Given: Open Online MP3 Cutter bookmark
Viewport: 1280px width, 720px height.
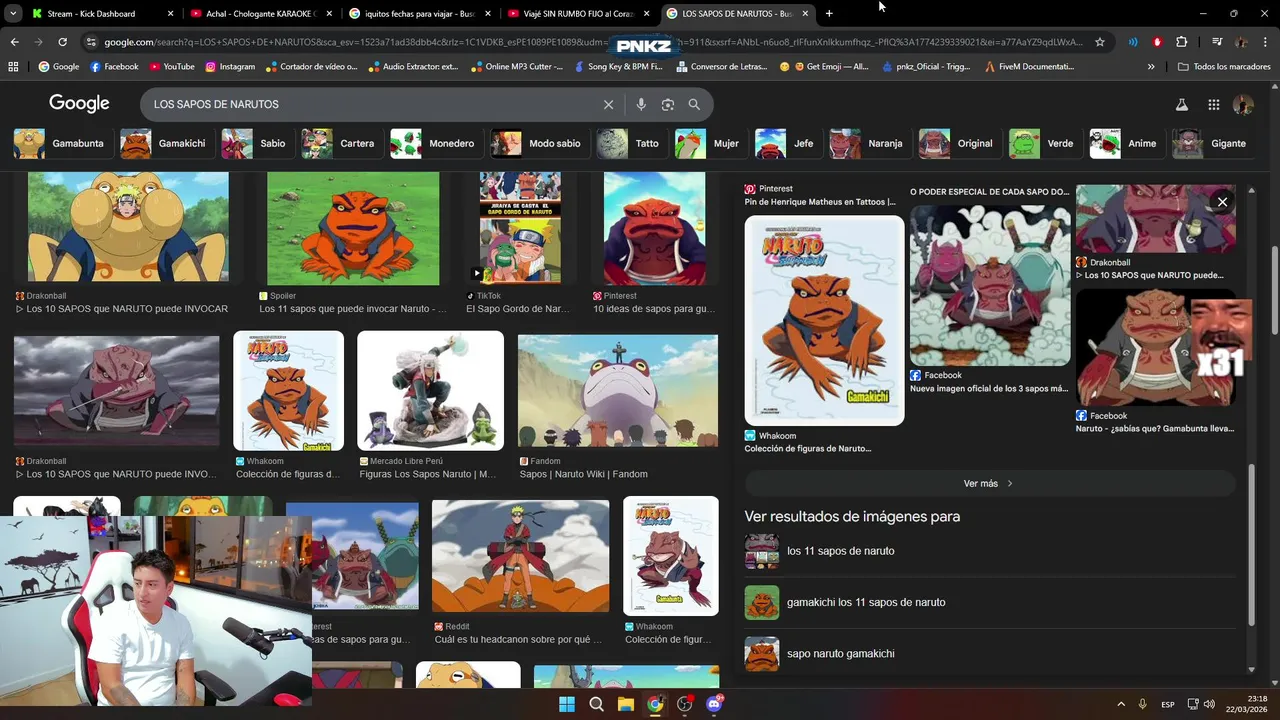Looking at the screenshot, I should [x=516, y=66].
